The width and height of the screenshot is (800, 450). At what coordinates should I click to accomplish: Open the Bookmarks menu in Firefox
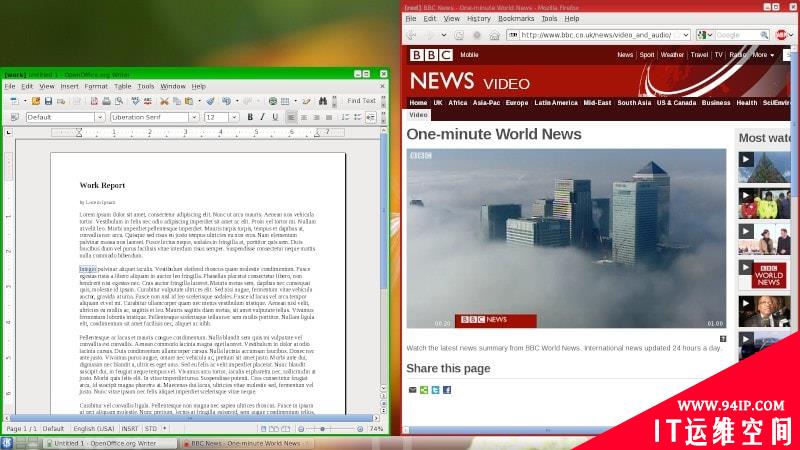click(x=516, y=18)
